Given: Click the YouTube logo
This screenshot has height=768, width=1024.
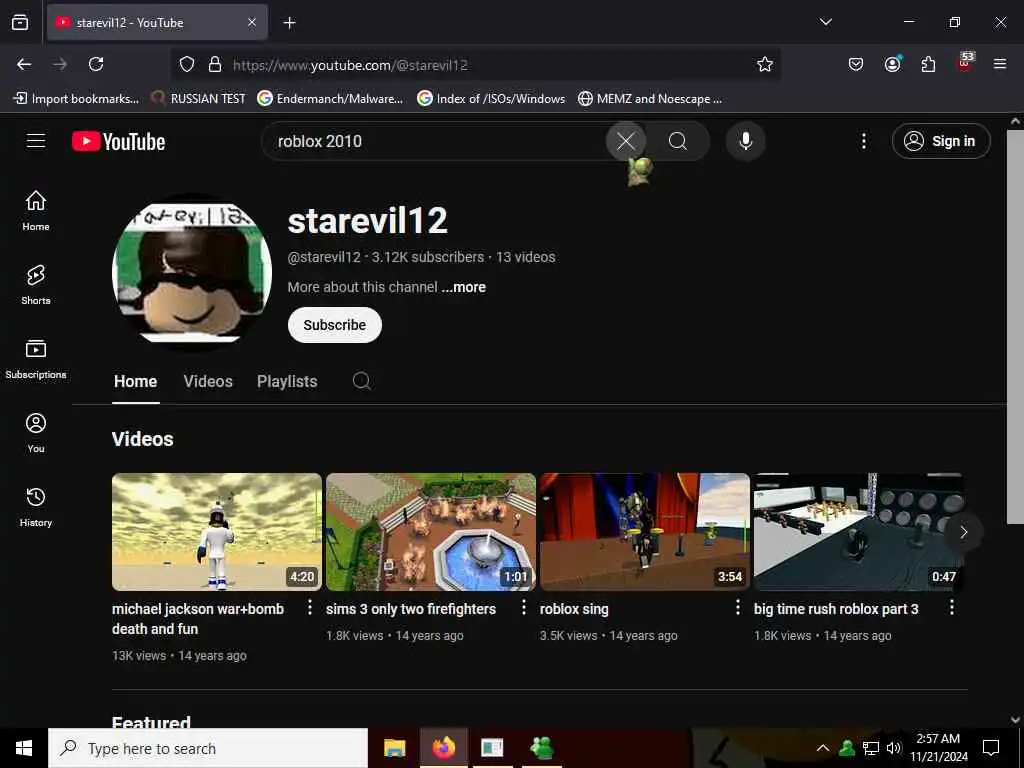Looking at the screenshot, I should pos(119,141).
